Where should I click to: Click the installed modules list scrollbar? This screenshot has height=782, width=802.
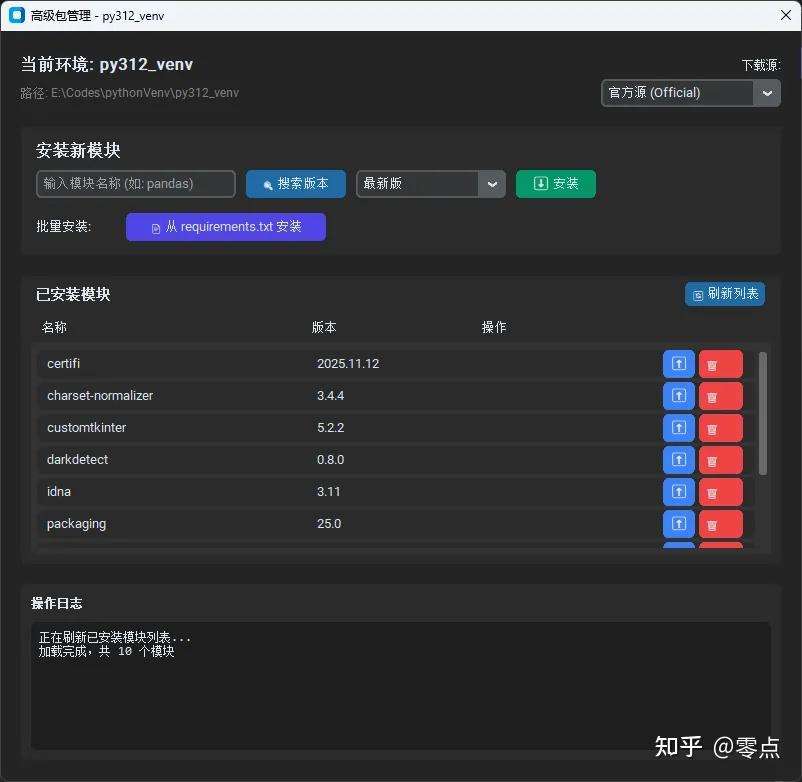pos(763,412)
